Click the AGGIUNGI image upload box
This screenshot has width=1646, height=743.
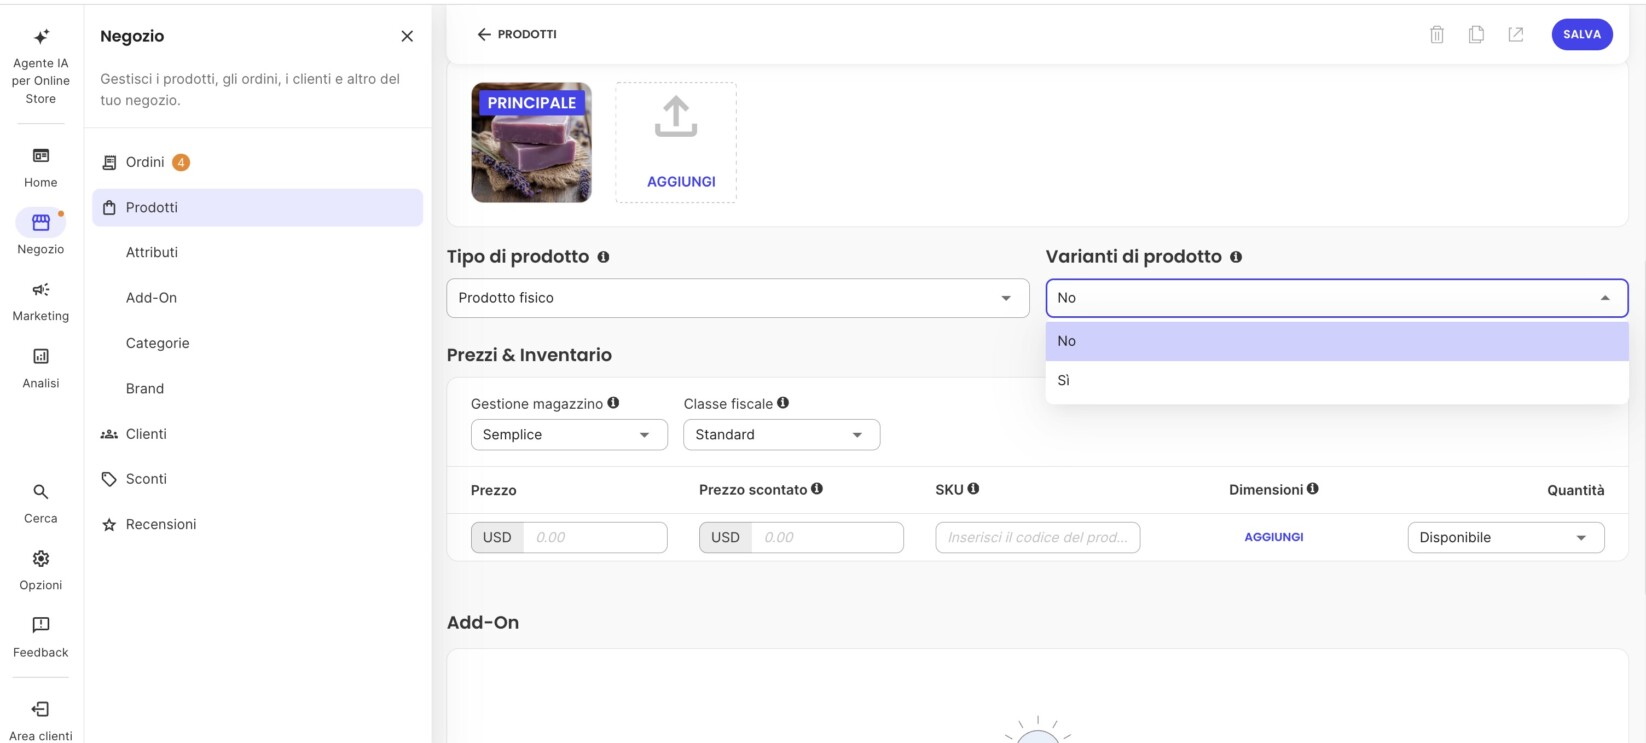pyautogui.click(x=676, y=143)
